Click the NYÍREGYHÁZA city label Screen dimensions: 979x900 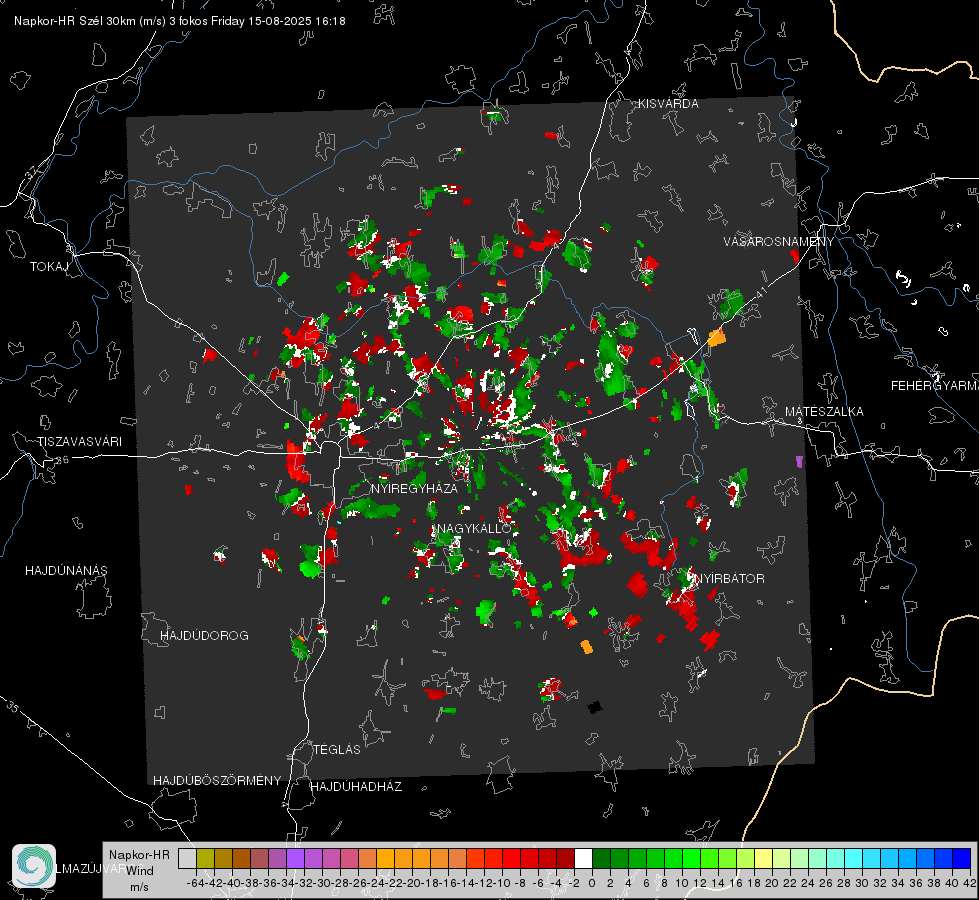(x=414, y=488)
